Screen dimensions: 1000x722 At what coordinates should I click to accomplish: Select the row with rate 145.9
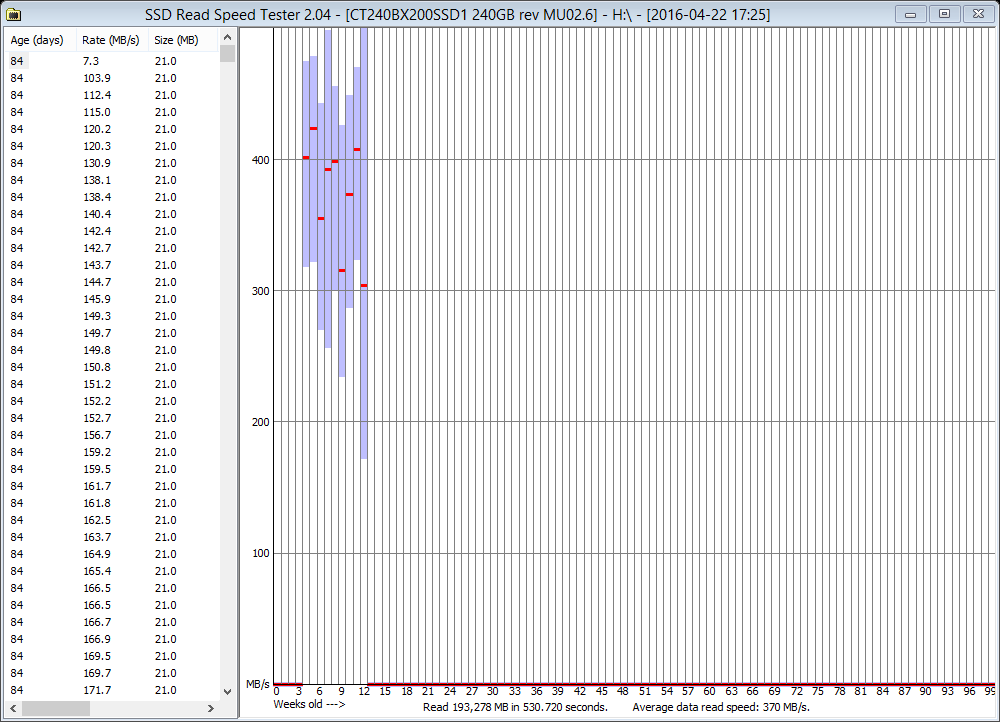tap(112, 299)
